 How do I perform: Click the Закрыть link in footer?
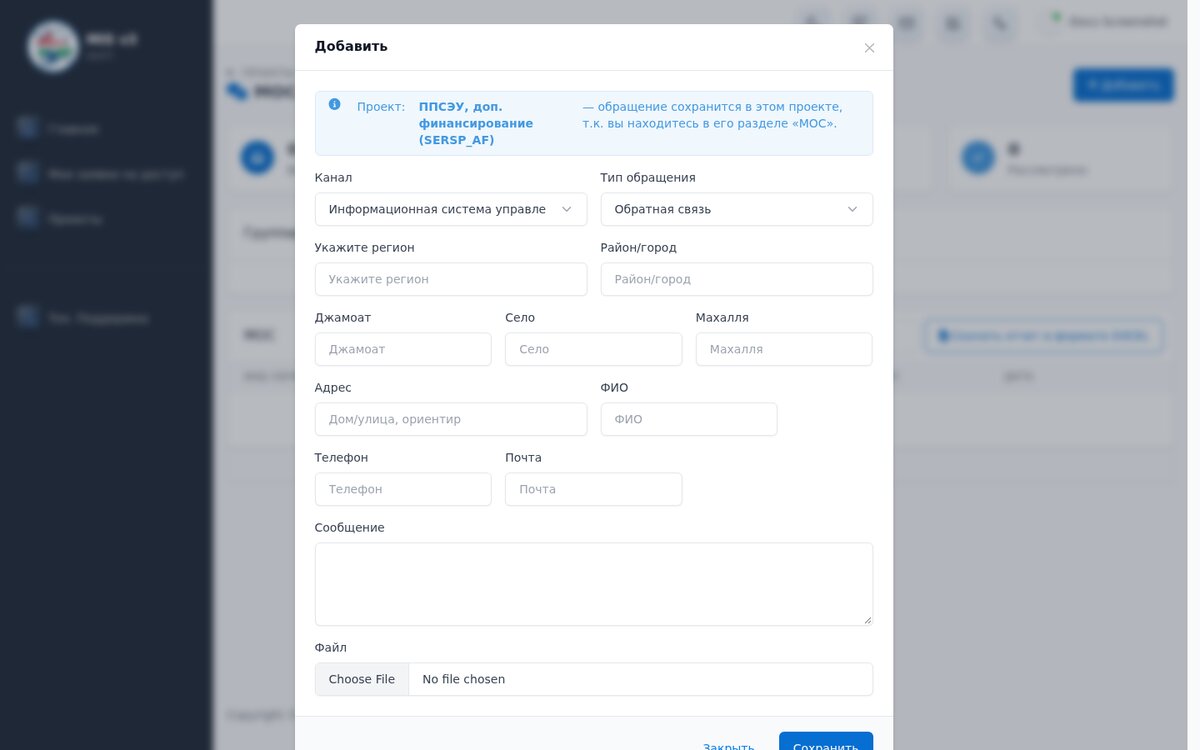[x=729, y=746]
